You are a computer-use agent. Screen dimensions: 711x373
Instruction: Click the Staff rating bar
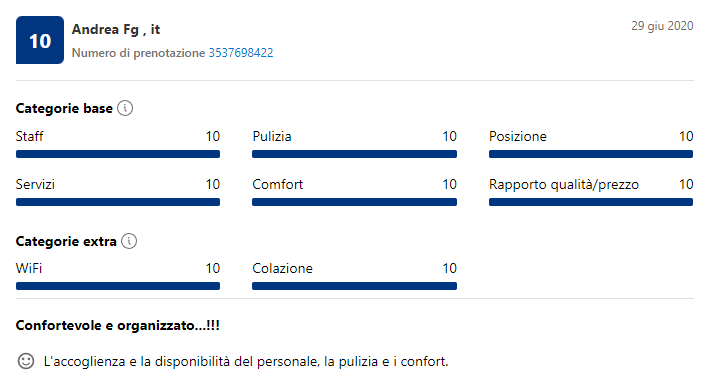[x=118, y=154]
